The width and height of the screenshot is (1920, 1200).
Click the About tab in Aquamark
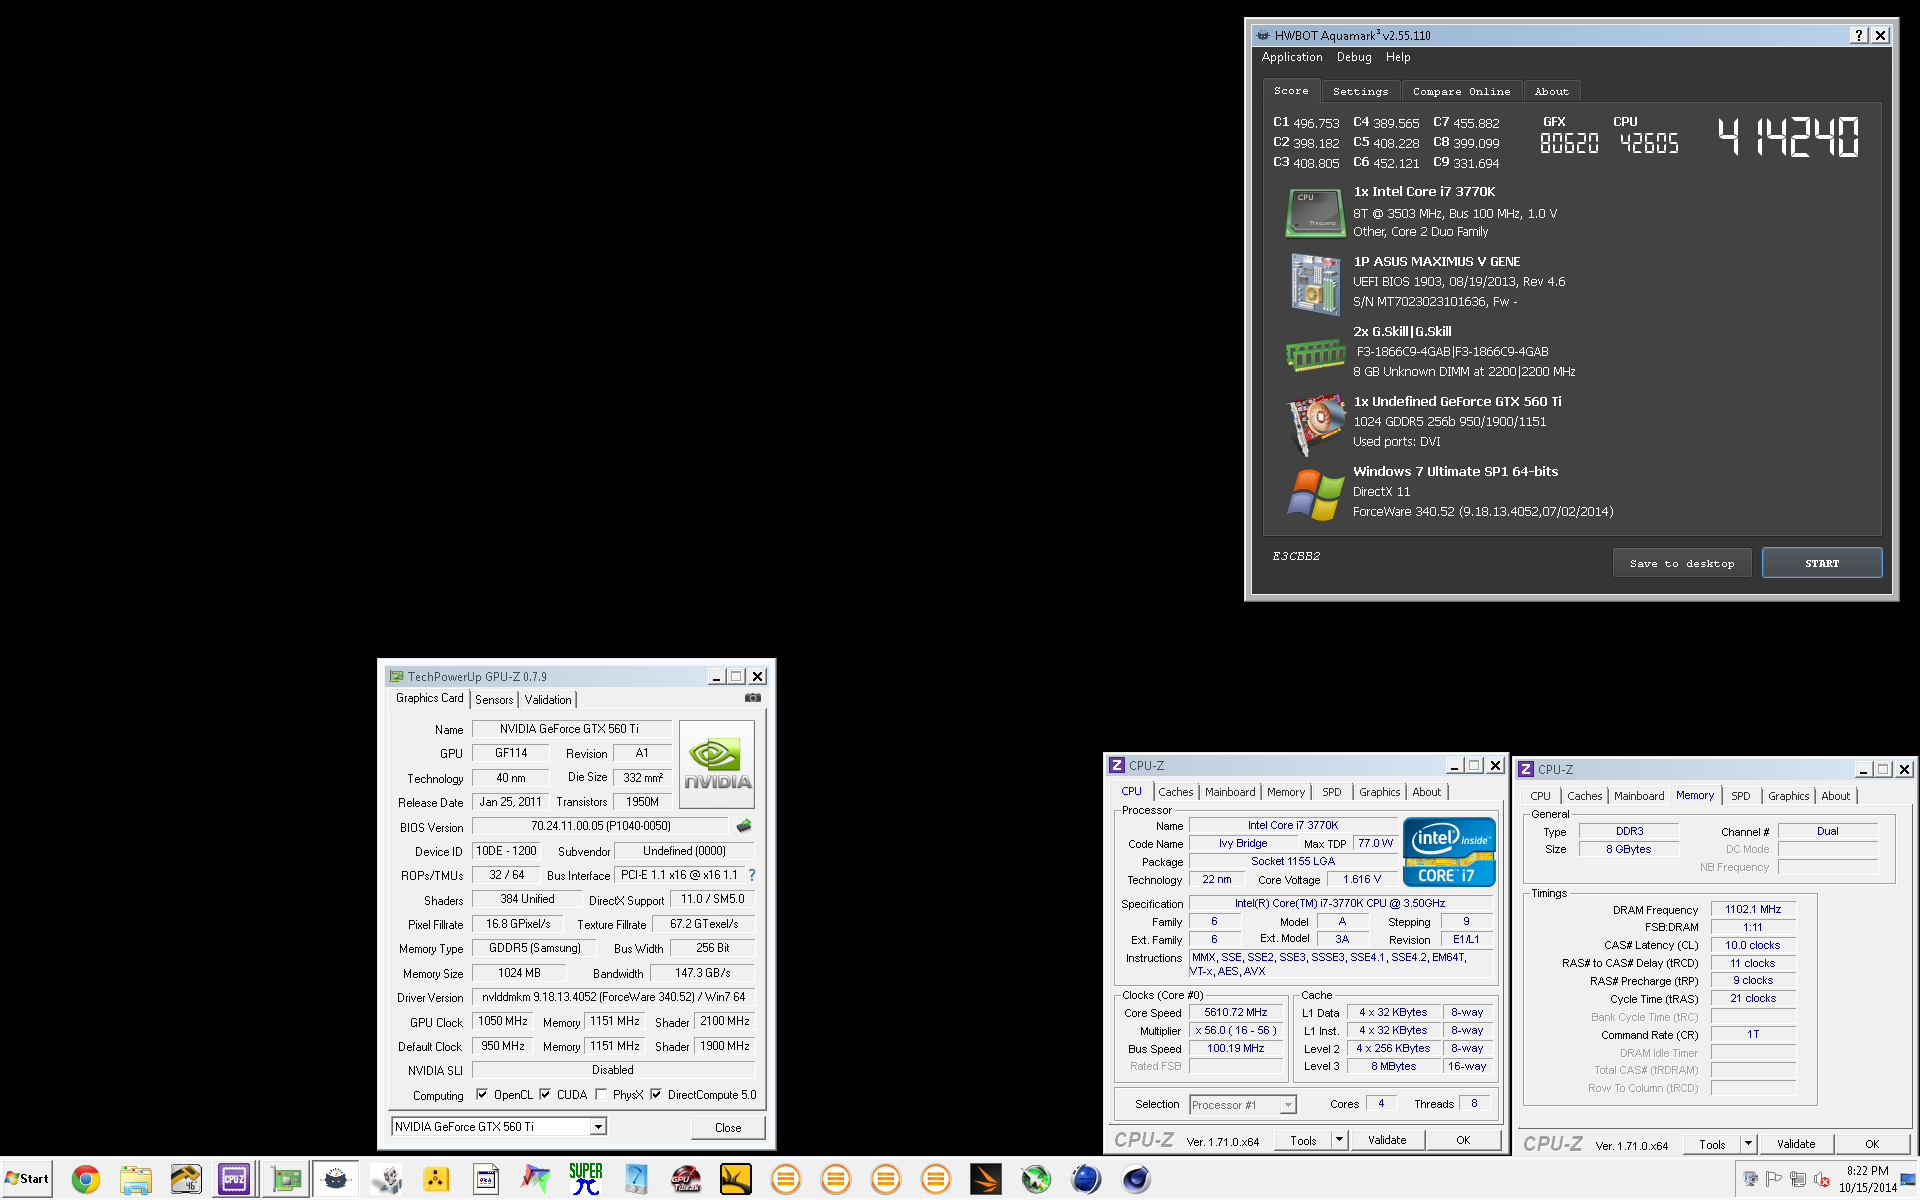click(1551, 91)
